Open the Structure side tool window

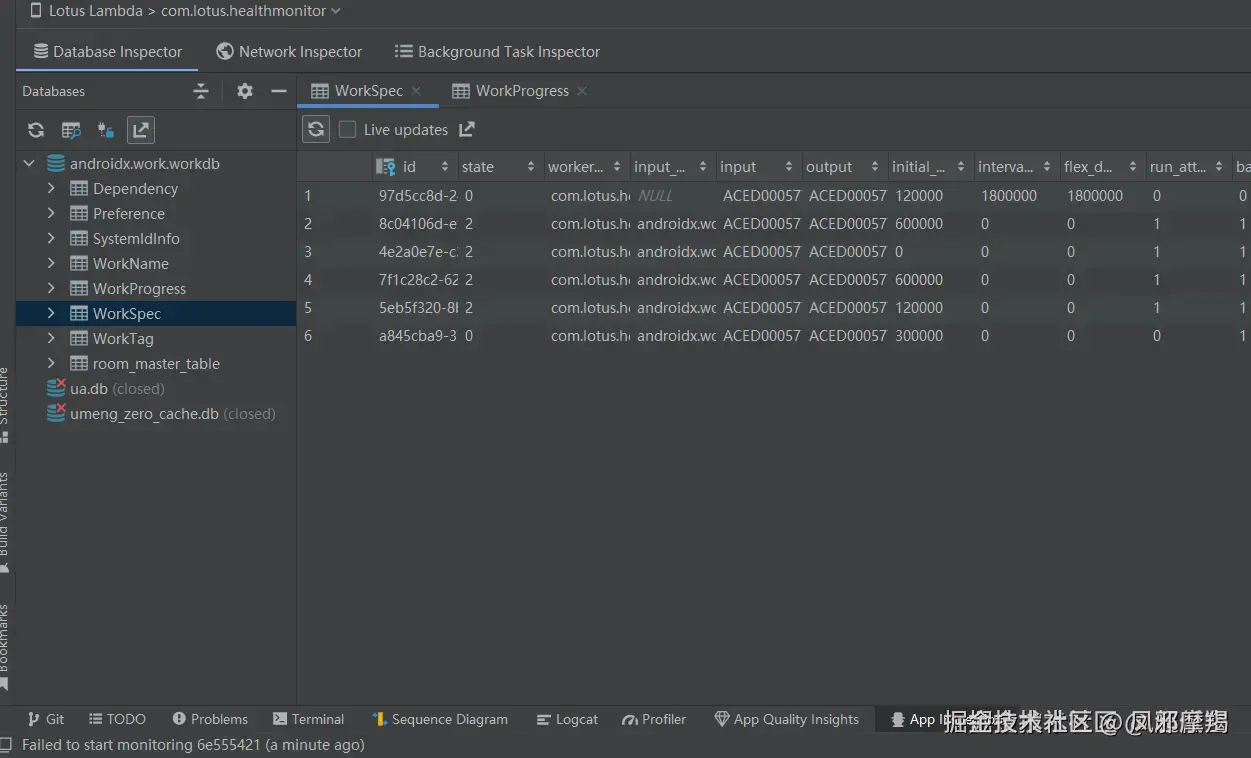click(x=6, y=405)
